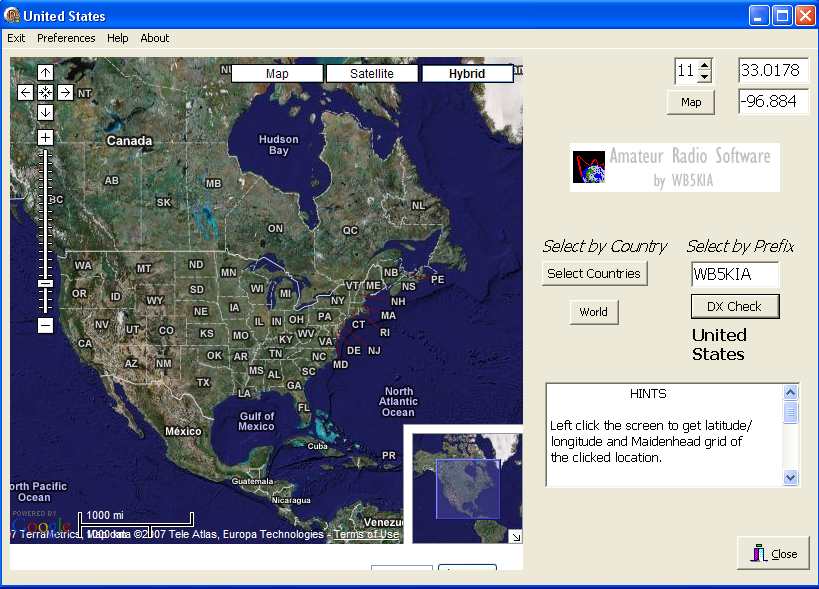Open the Preferences menu
Image resolution: width=819 pixels, height=589 pixels.
click(x=66, y=38)
